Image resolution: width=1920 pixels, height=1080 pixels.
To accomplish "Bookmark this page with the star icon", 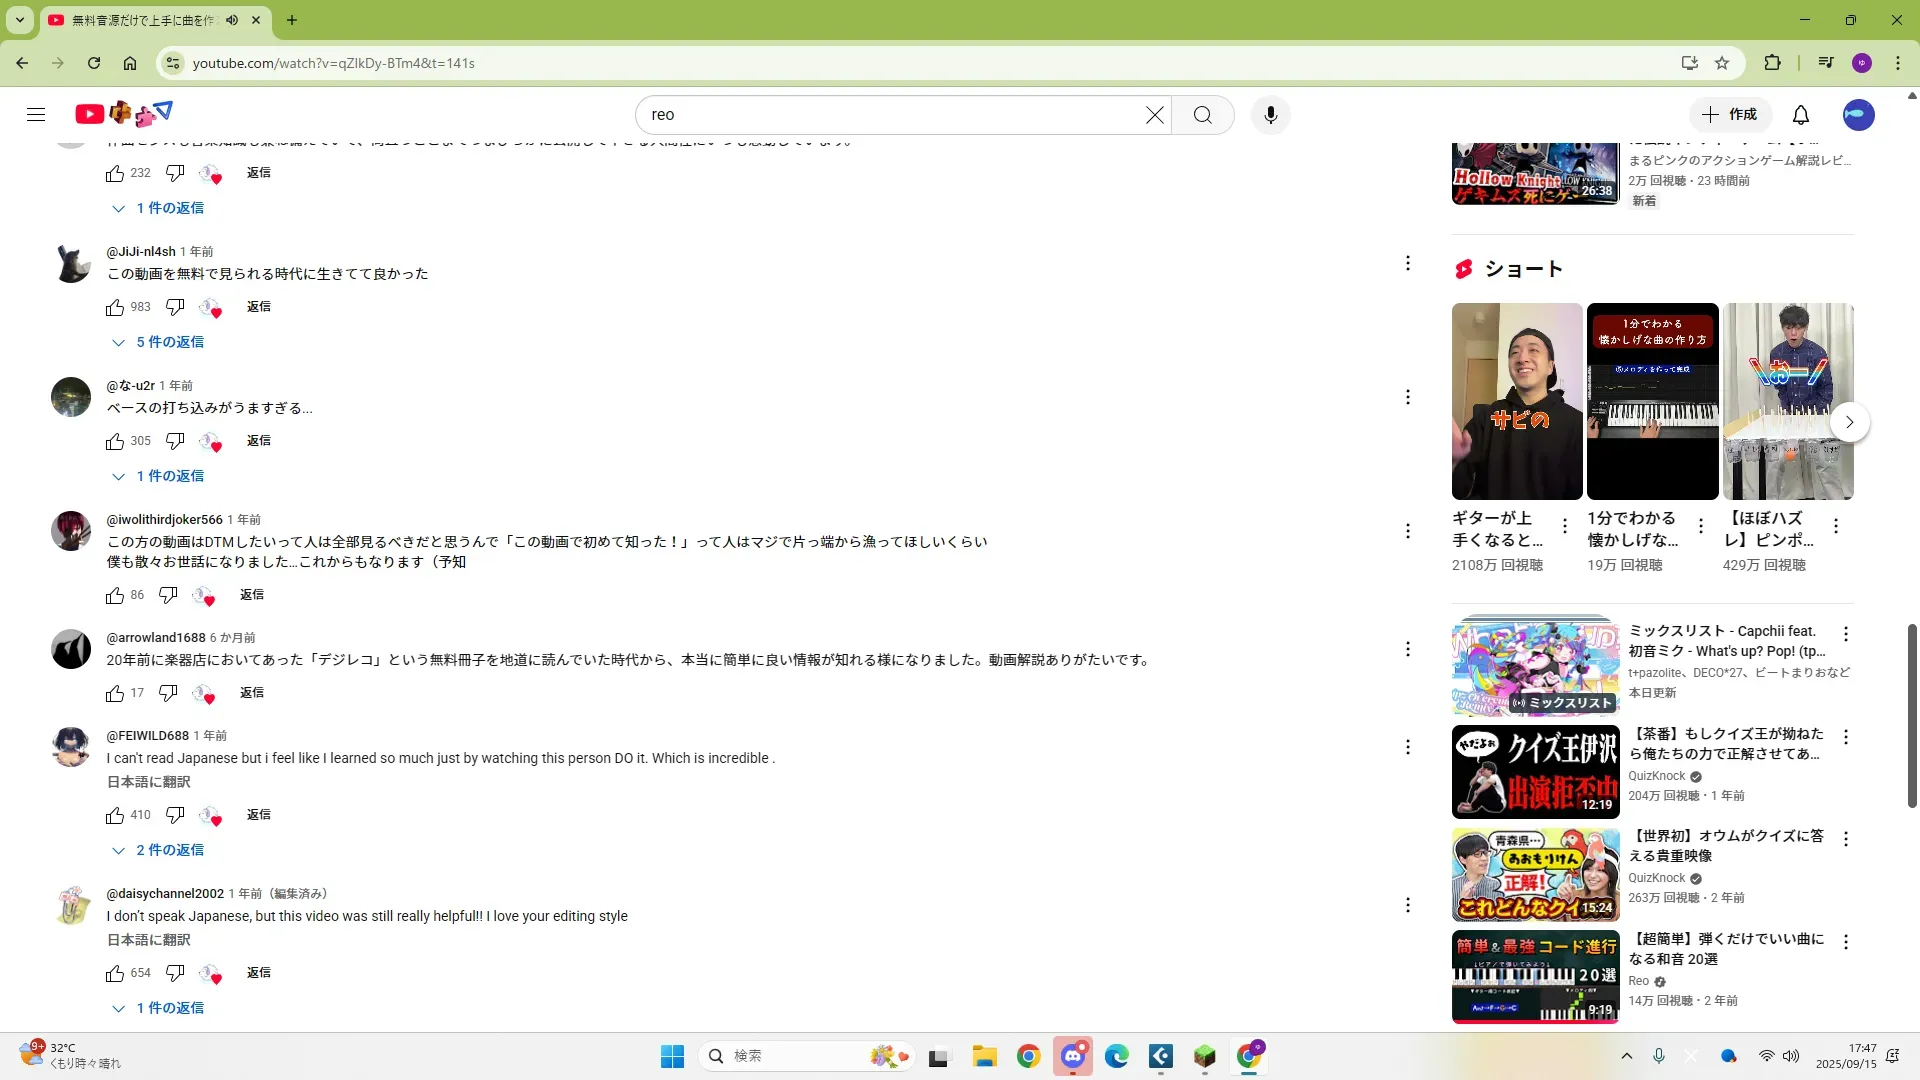I will tap(1721, 63).
